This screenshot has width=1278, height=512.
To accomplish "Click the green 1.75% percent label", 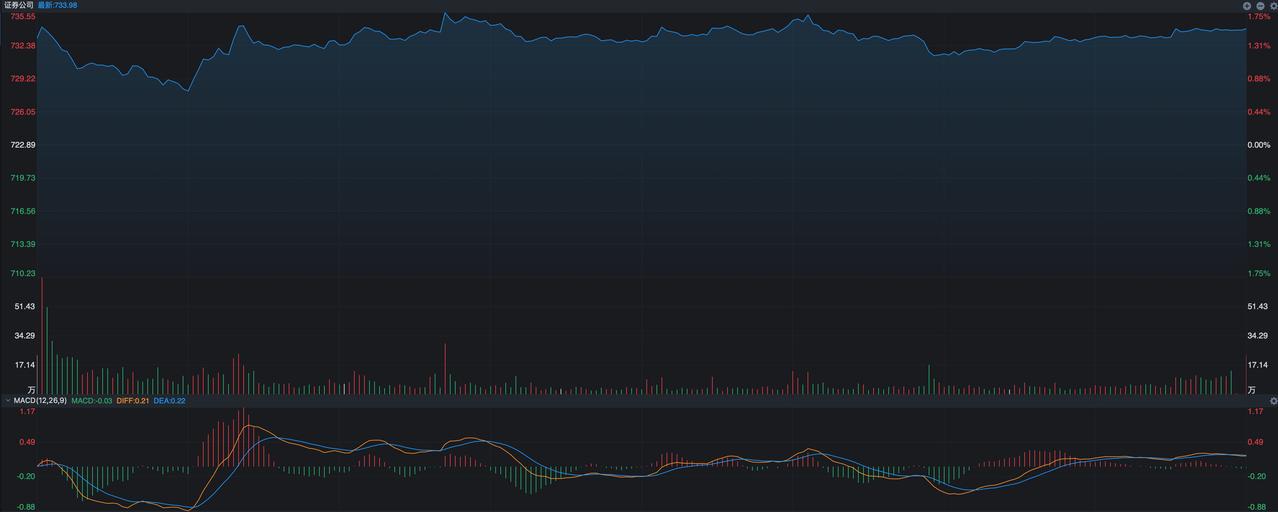I will [x=1258, y=273].
